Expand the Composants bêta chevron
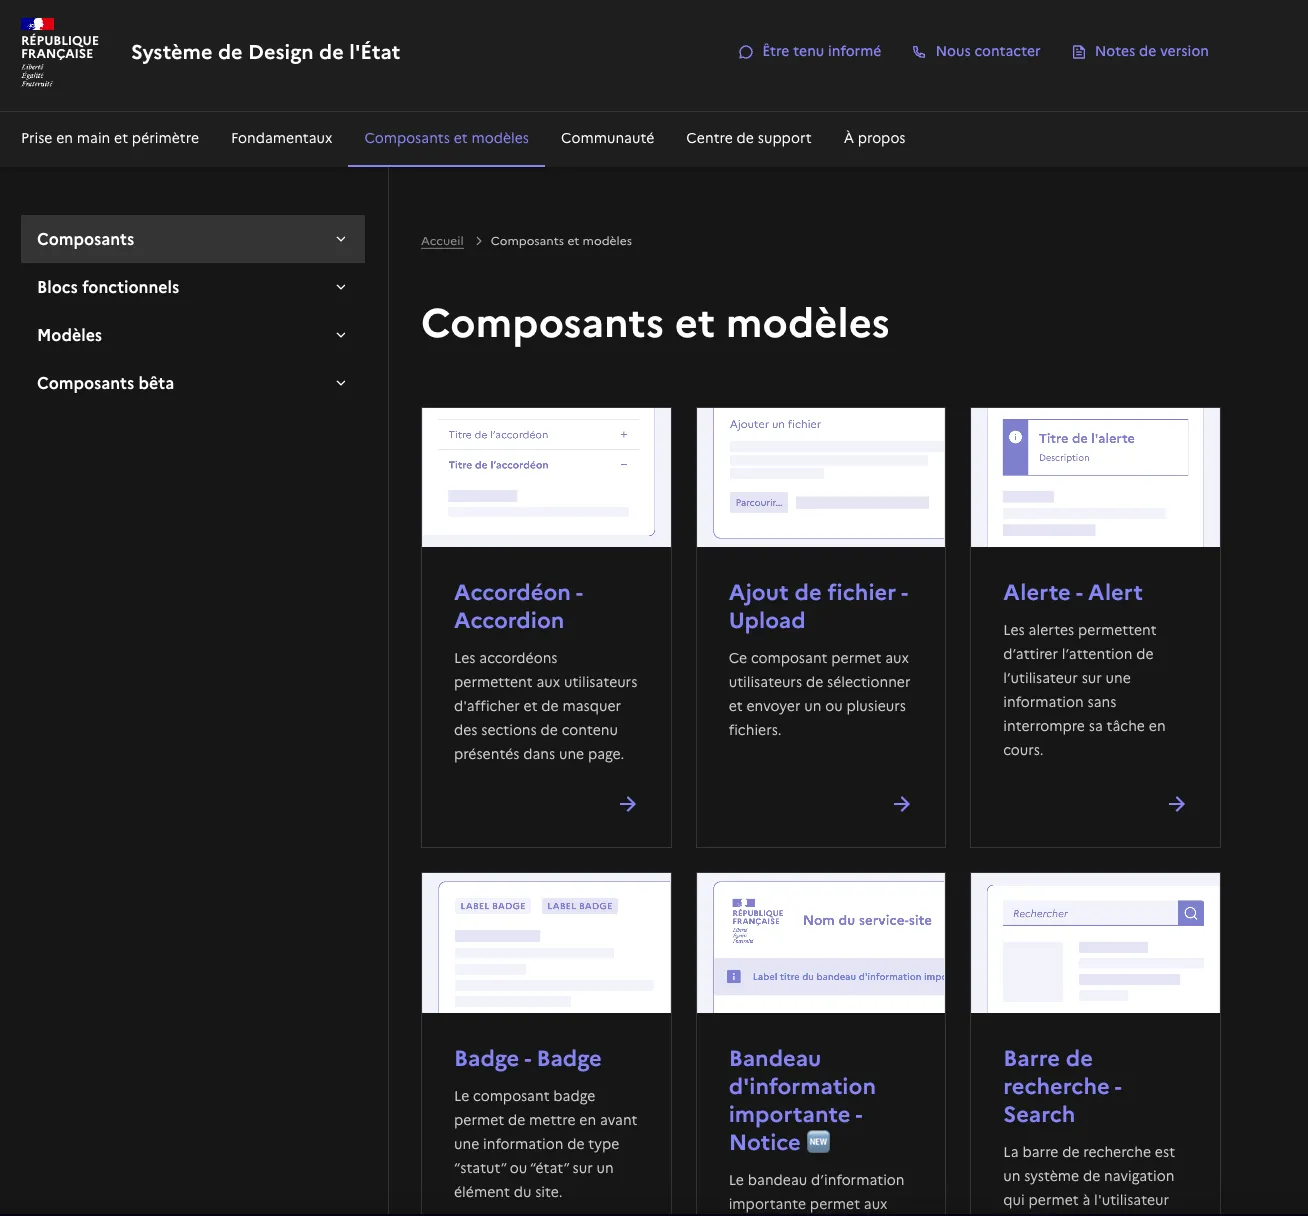 [341, 383]
